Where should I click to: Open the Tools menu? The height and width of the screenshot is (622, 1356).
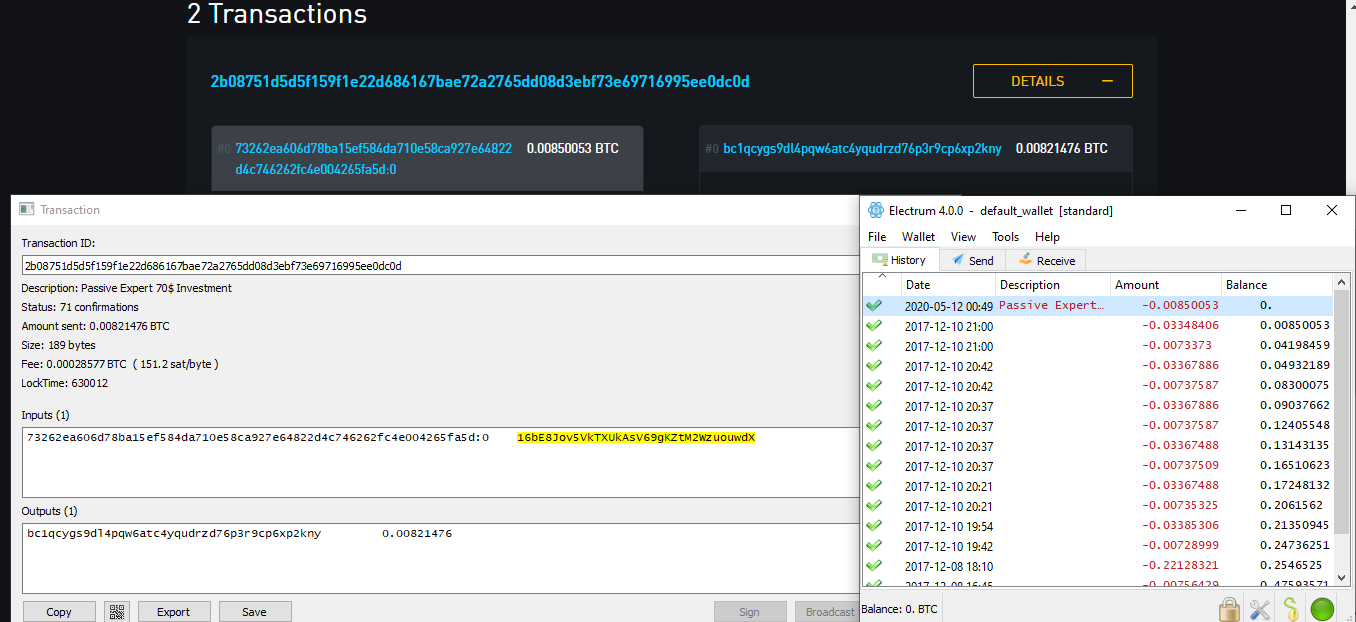click(x=1005, y=236)
